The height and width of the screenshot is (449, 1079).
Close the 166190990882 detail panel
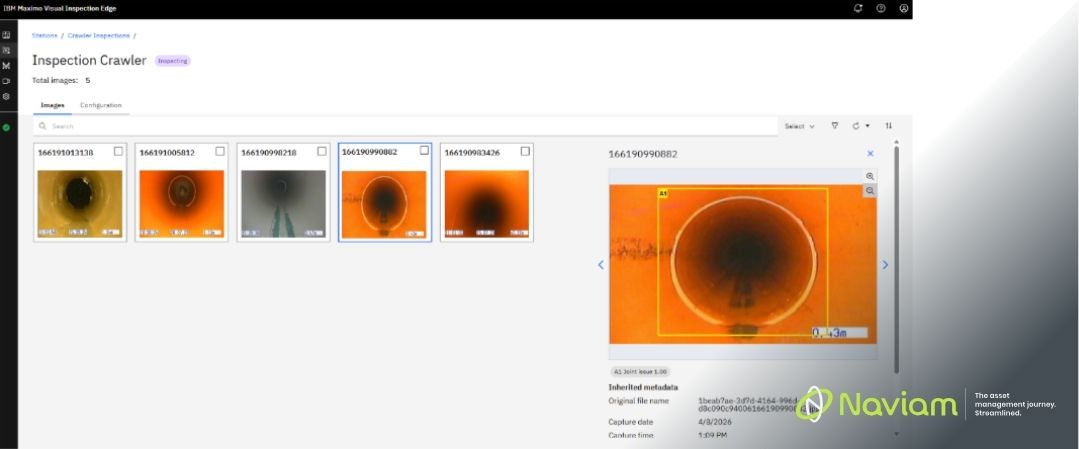(x=870, y=154)
